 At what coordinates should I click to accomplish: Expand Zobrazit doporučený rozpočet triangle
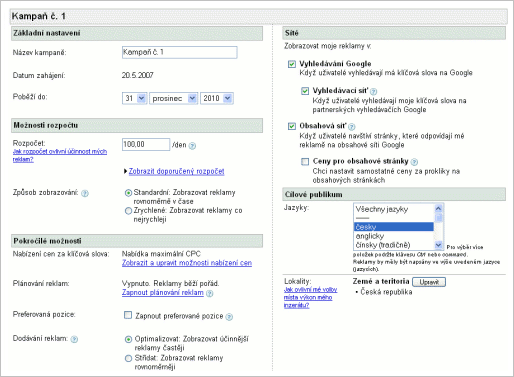(x=125, y=171)
